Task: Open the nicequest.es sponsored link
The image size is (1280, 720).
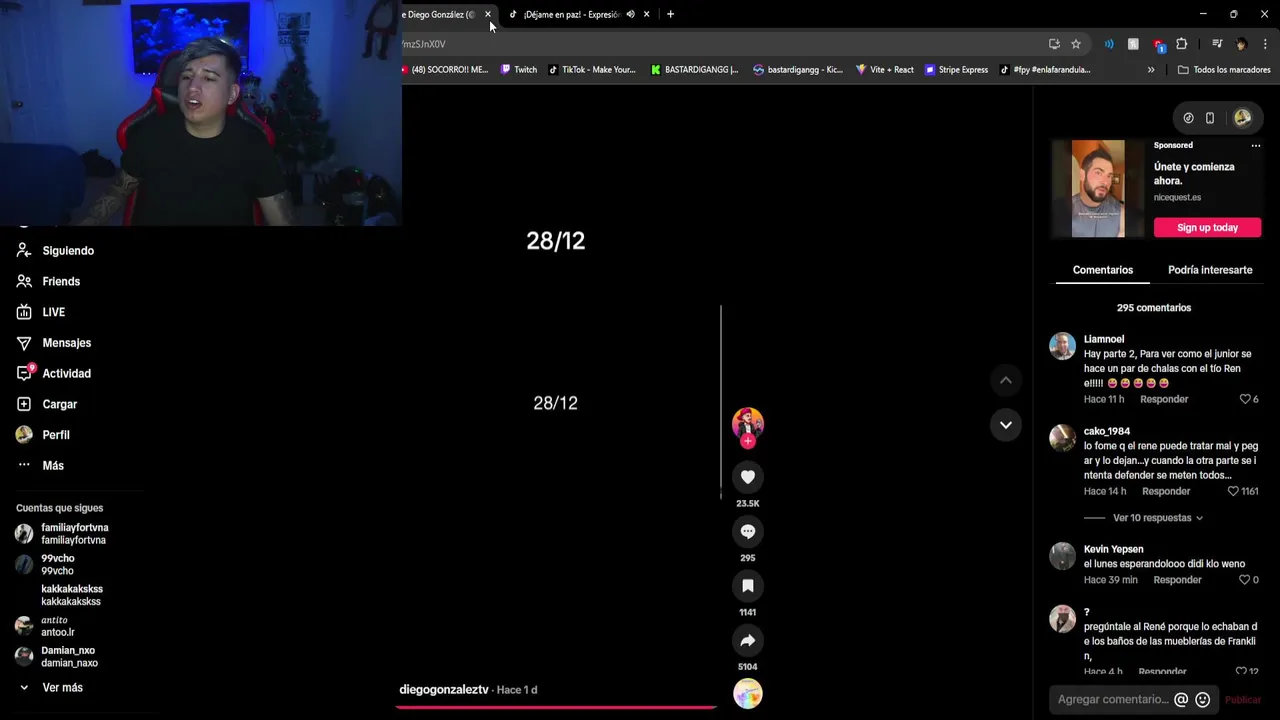Action: point(1177,198)
